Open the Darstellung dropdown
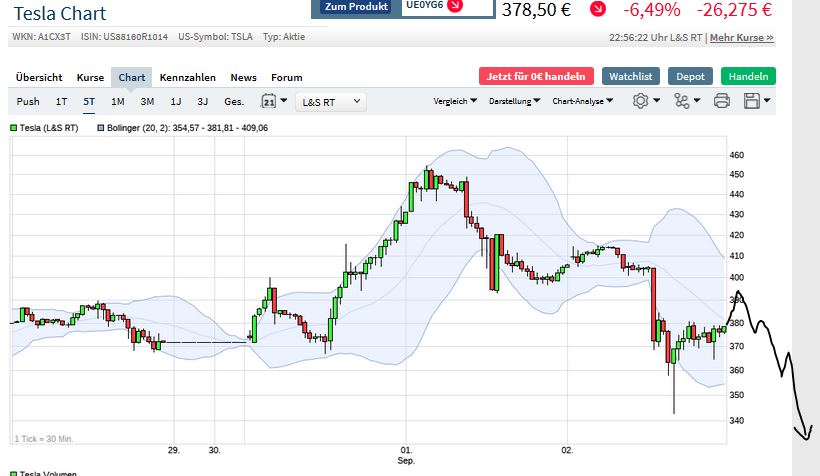The height and width of the screenshot is (476, 820). pyautogui.click(x=514, y=101)
